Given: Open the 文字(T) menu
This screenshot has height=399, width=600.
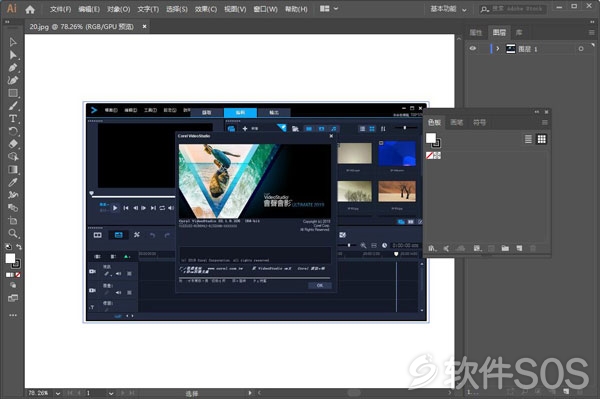Looking at the screenshot, I should coord(148,9).
